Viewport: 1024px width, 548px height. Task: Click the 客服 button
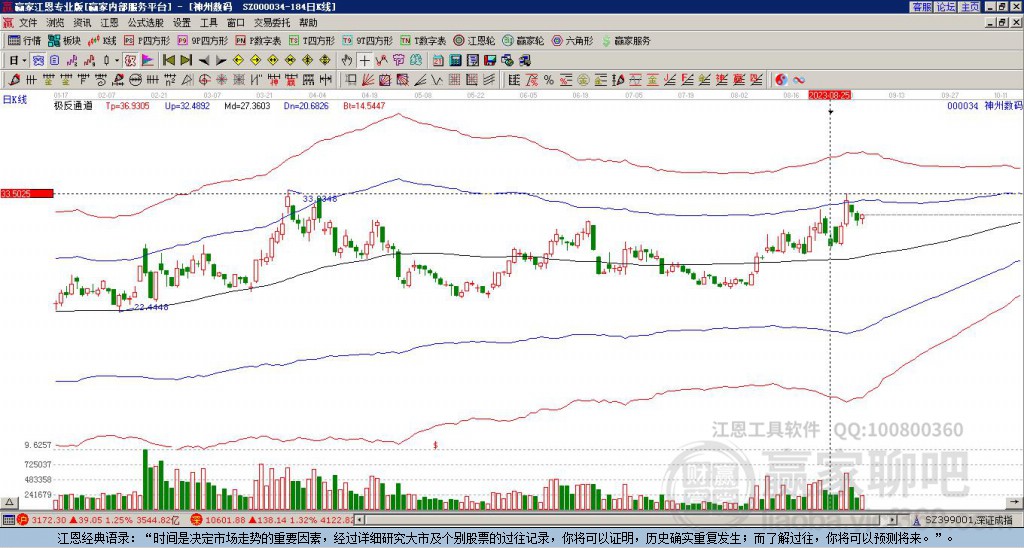coord(921,7)
